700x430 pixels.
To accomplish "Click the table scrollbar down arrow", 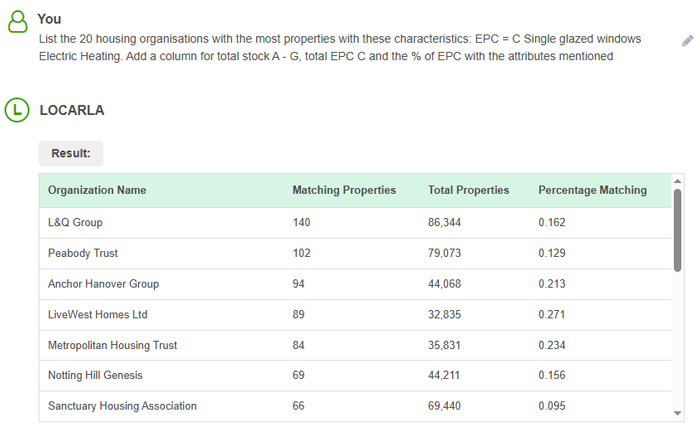I will coord(677,414).
